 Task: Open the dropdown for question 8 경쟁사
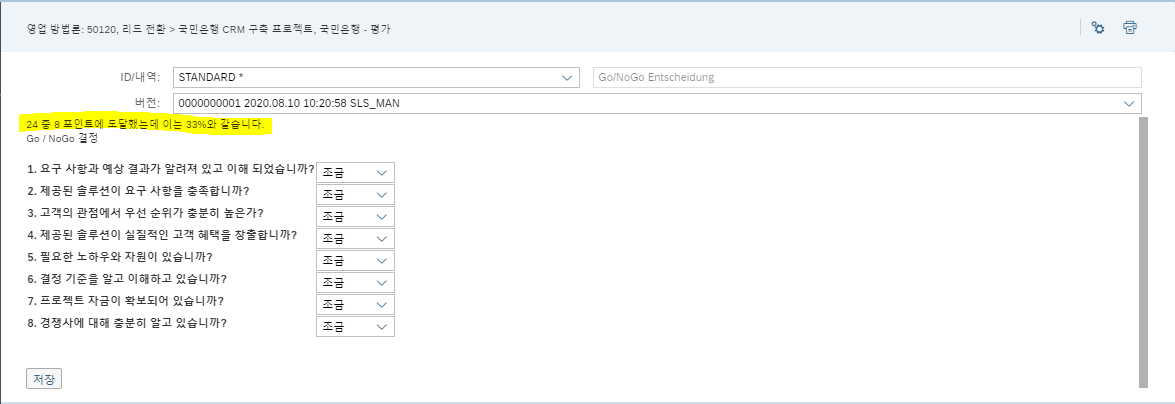click(355, 327)
